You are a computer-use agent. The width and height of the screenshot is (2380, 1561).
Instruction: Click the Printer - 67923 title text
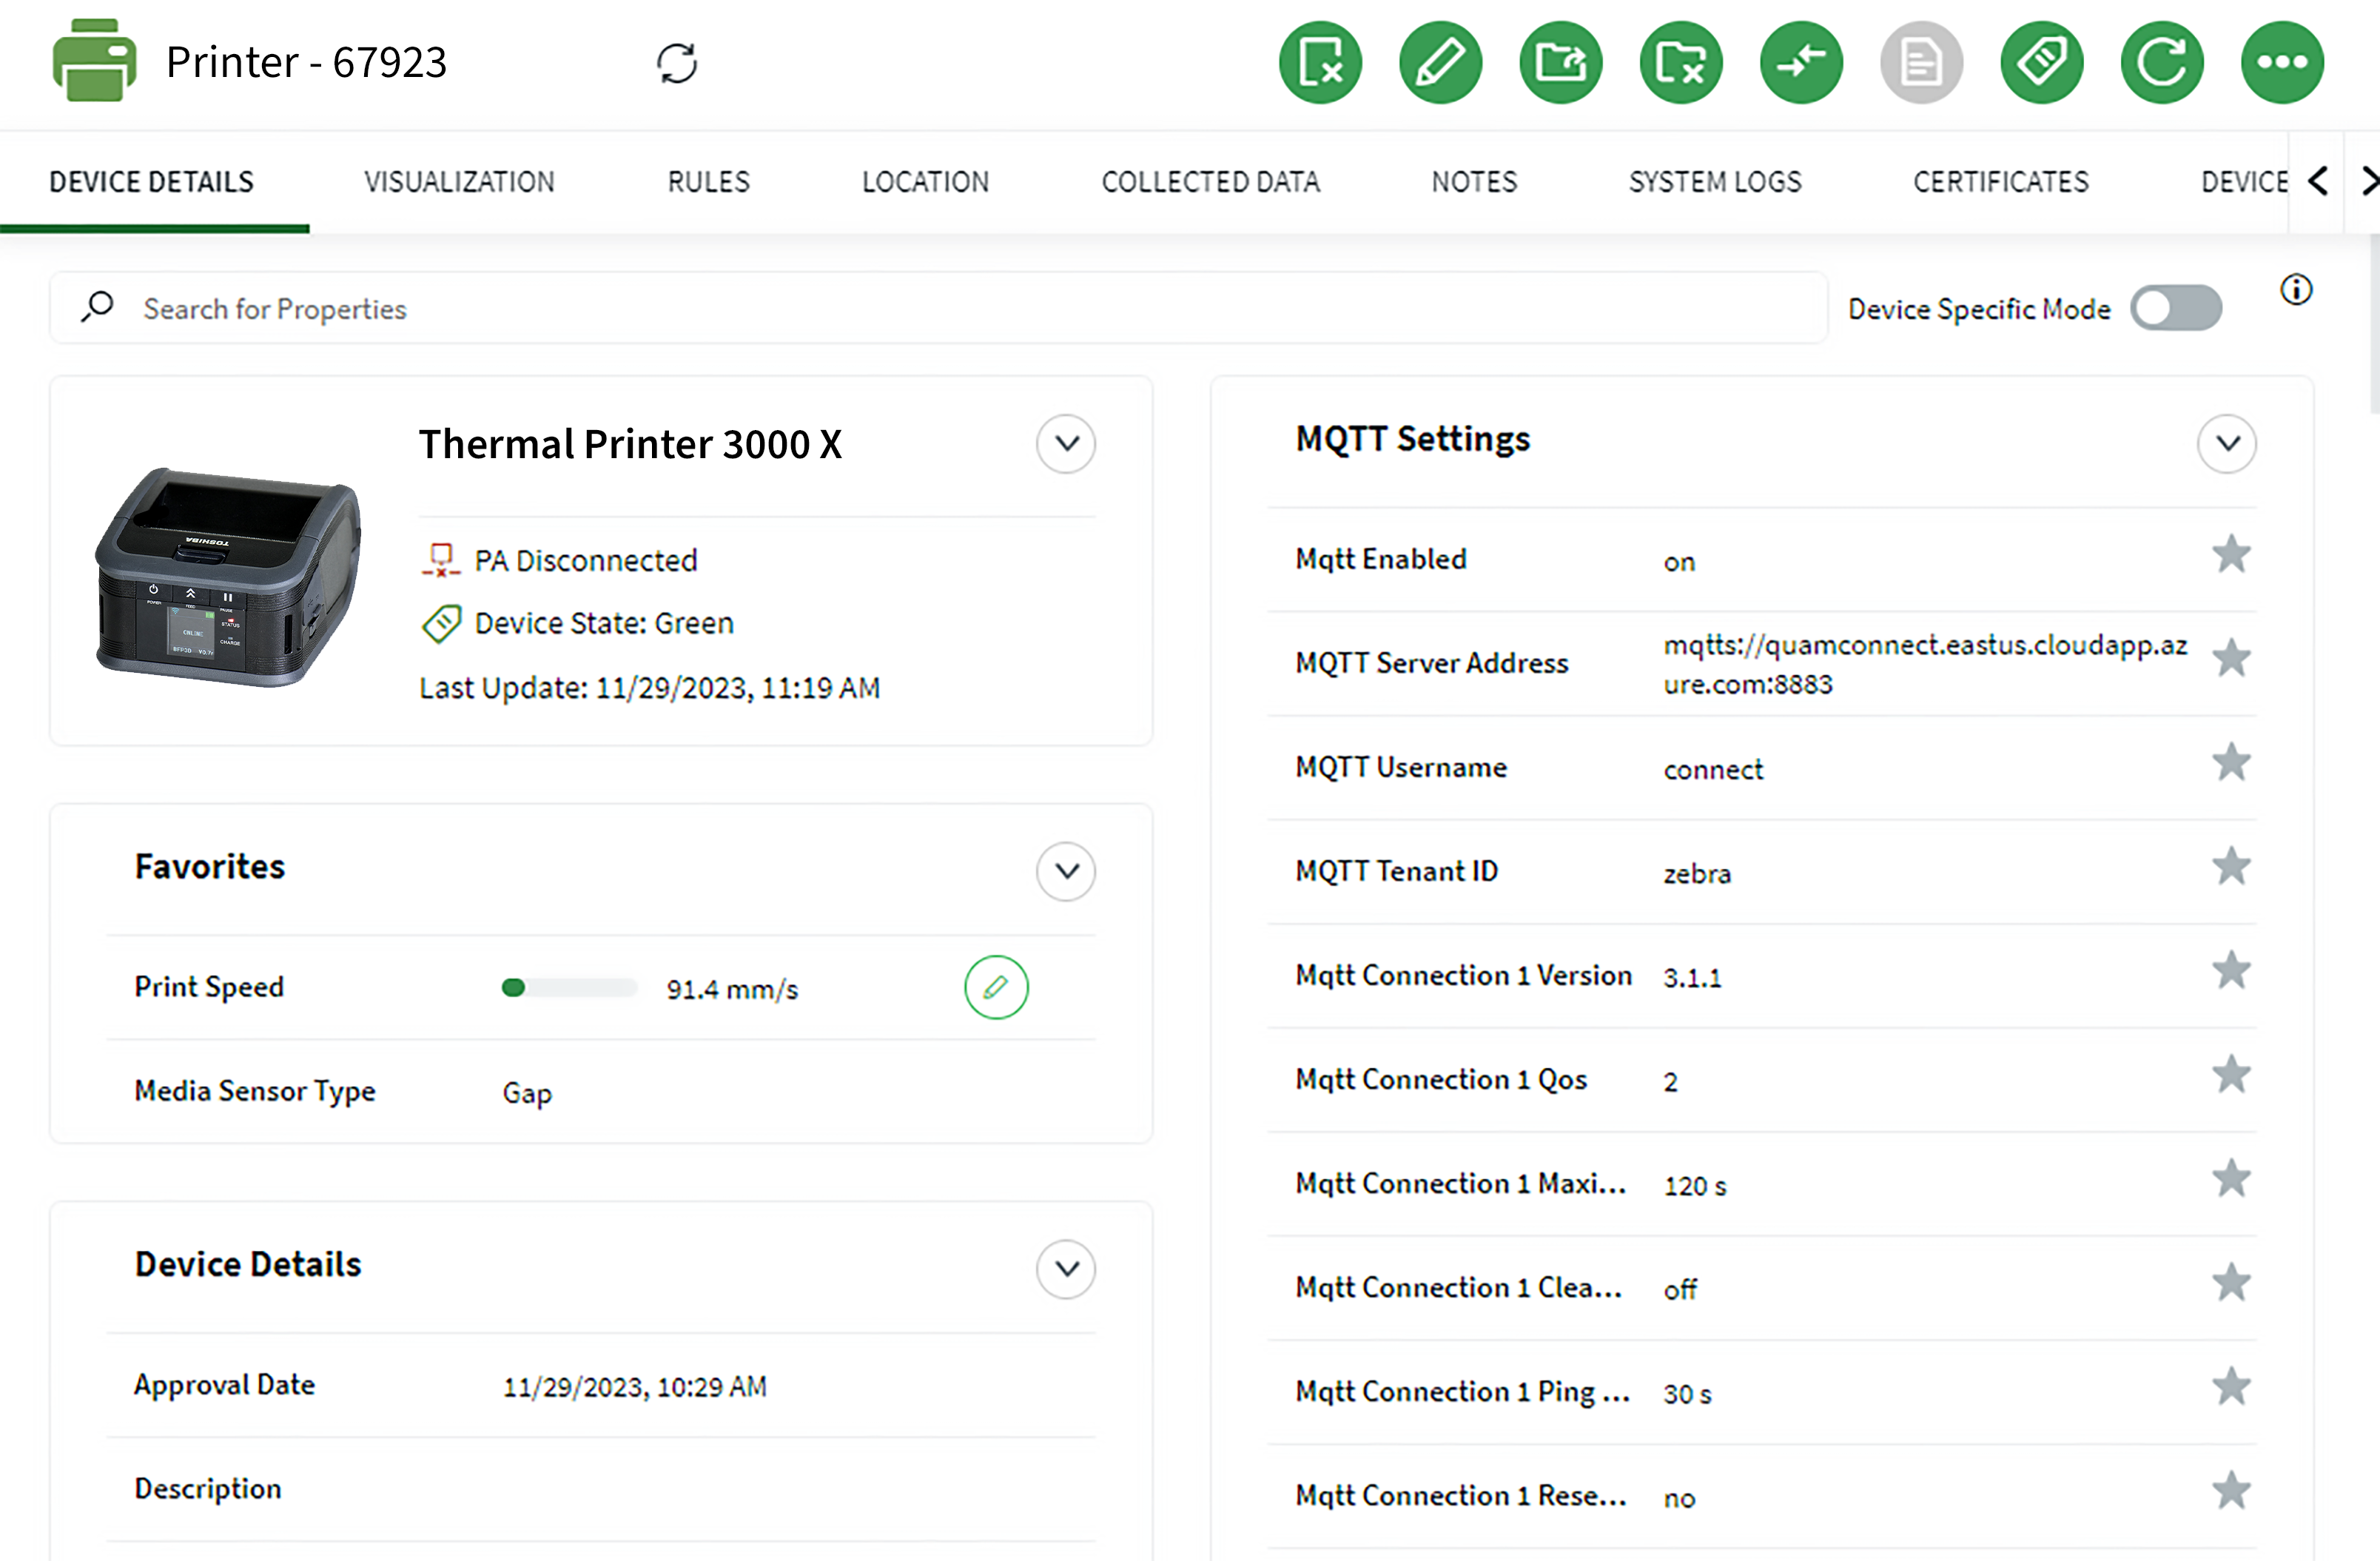(x=306, y=62)
